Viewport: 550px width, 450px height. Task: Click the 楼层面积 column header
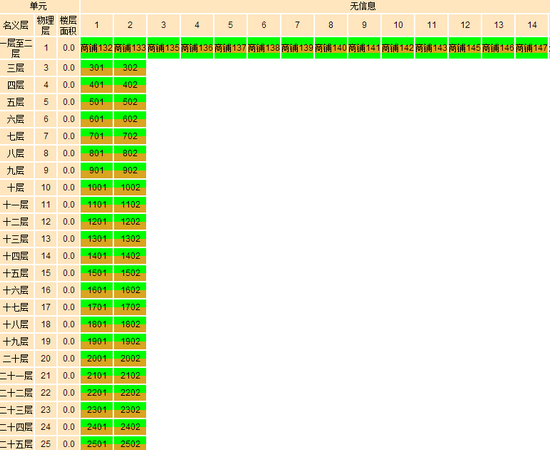pyautogui.click(x=68, y=25)
